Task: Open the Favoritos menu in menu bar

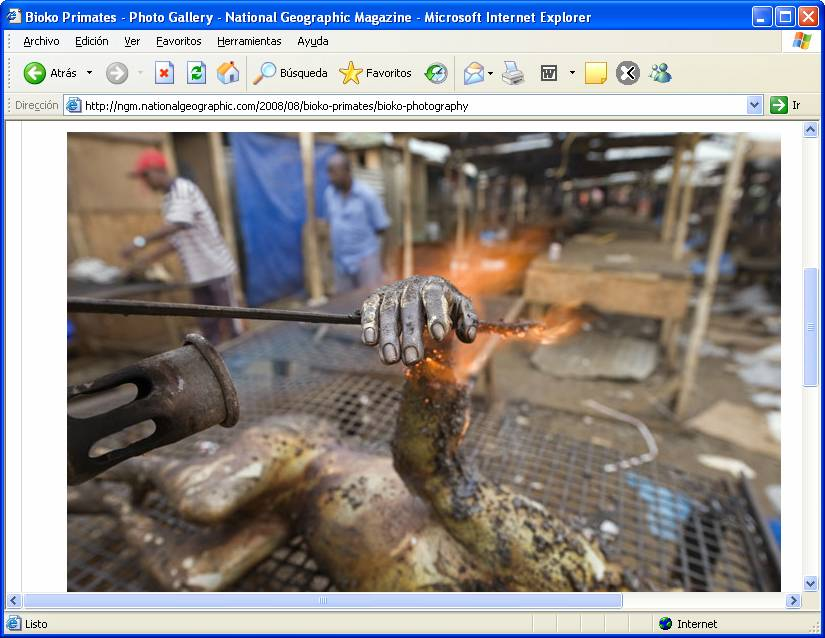Action: click(x=178, y=41)
